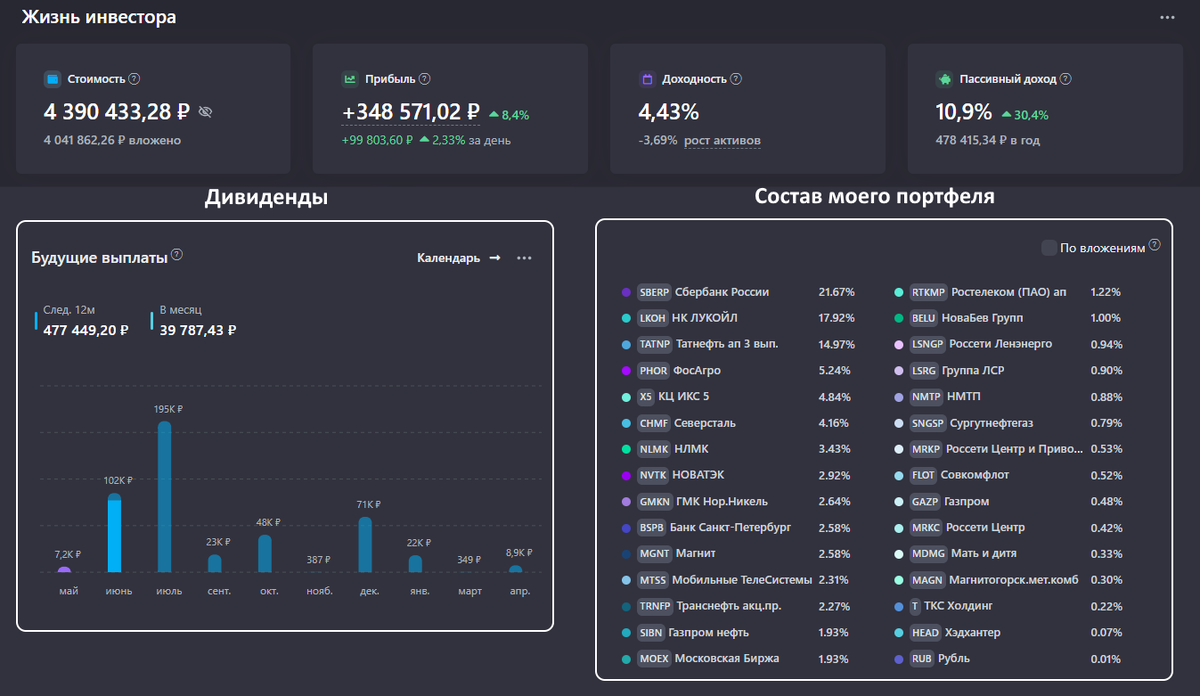Click the +348 571,02 ₽ profit value
The height and width of the screenshot is (696, 1200).
point(411,112)
